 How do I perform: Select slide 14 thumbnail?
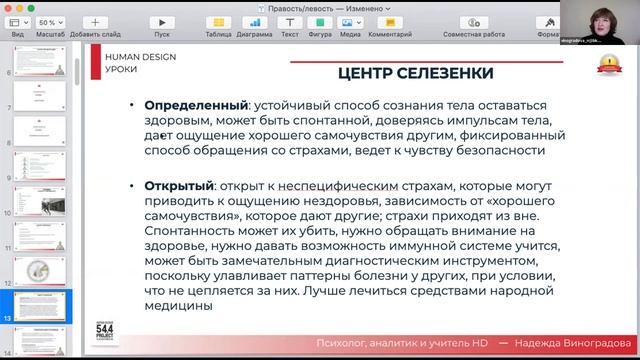pyautogui.click(x=40, y=341)
